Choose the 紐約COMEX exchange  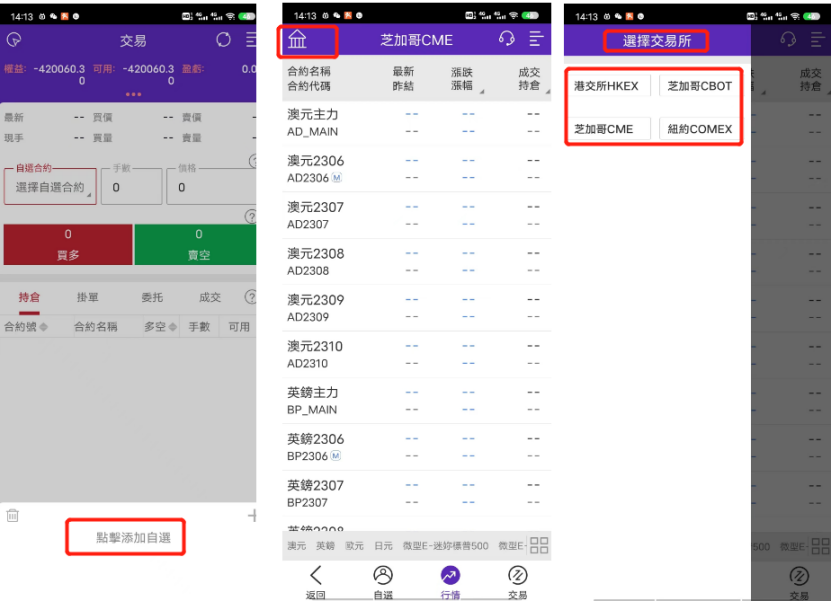699,129
